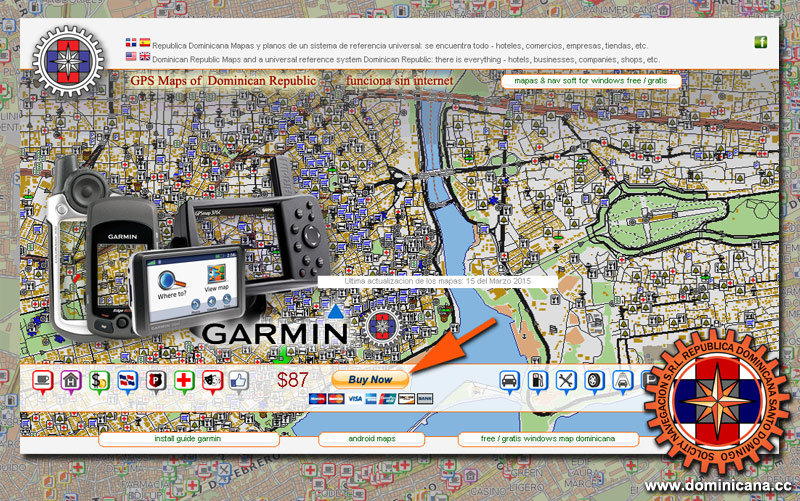Open the android maps link
The image size is (800, 501).
click(x=371, y=439)
